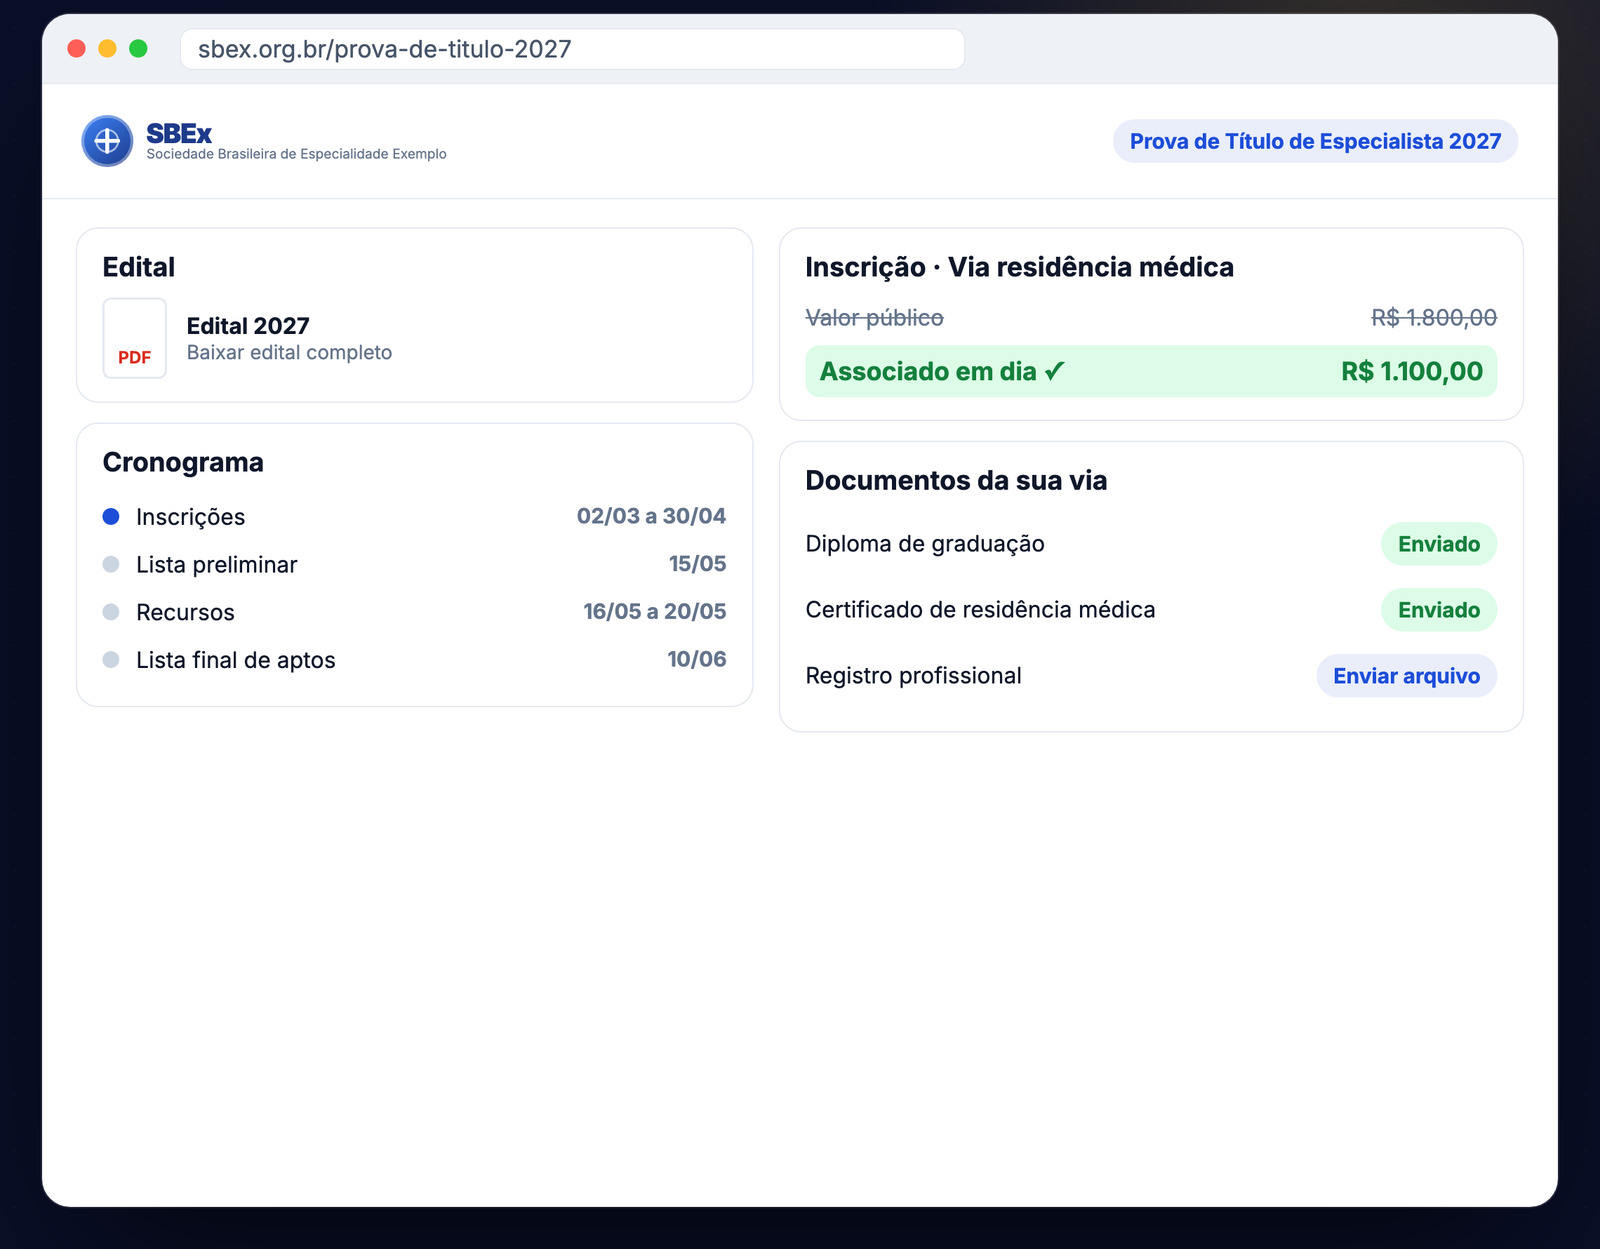The width and height of the screenshot is (1600, 1249).
Task: Click the 'Cronograma' heading
Action: coord(183,463)
